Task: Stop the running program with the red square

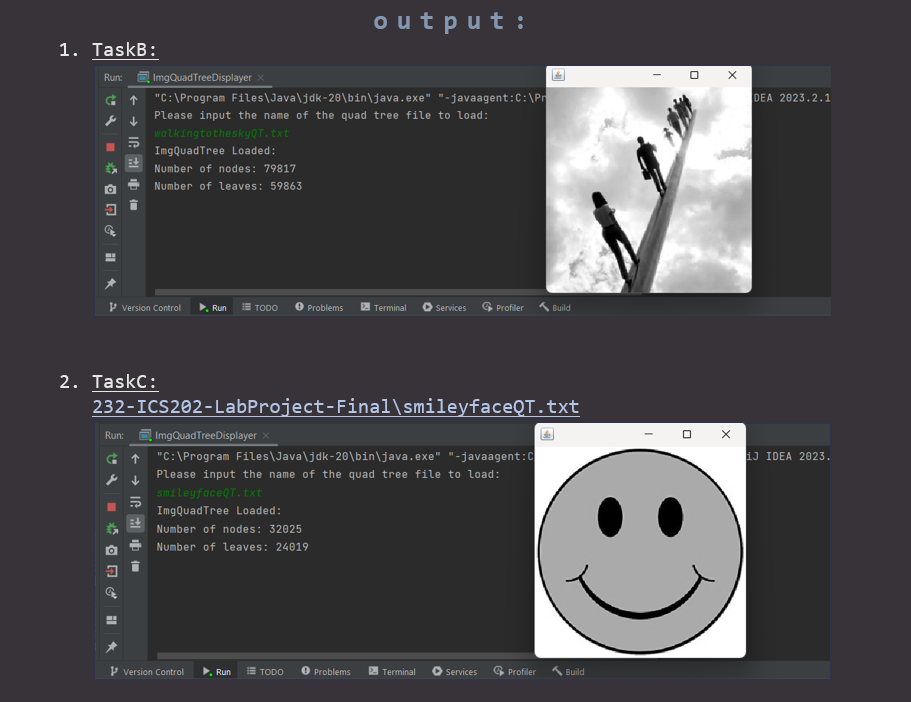Action: click(x=110, y=145)
